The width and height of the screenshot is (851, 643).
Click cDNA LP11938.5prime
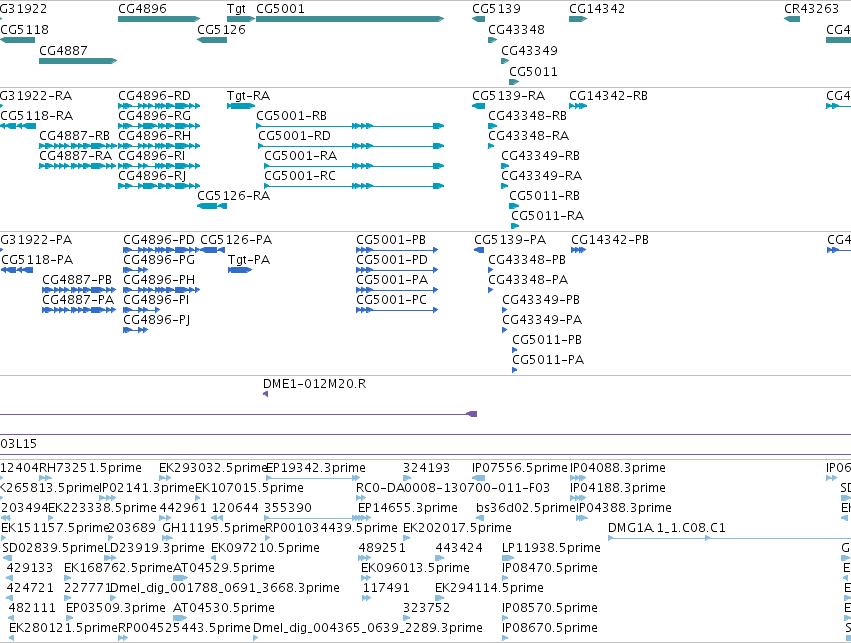pyautogui.click(x=508, y=558)
